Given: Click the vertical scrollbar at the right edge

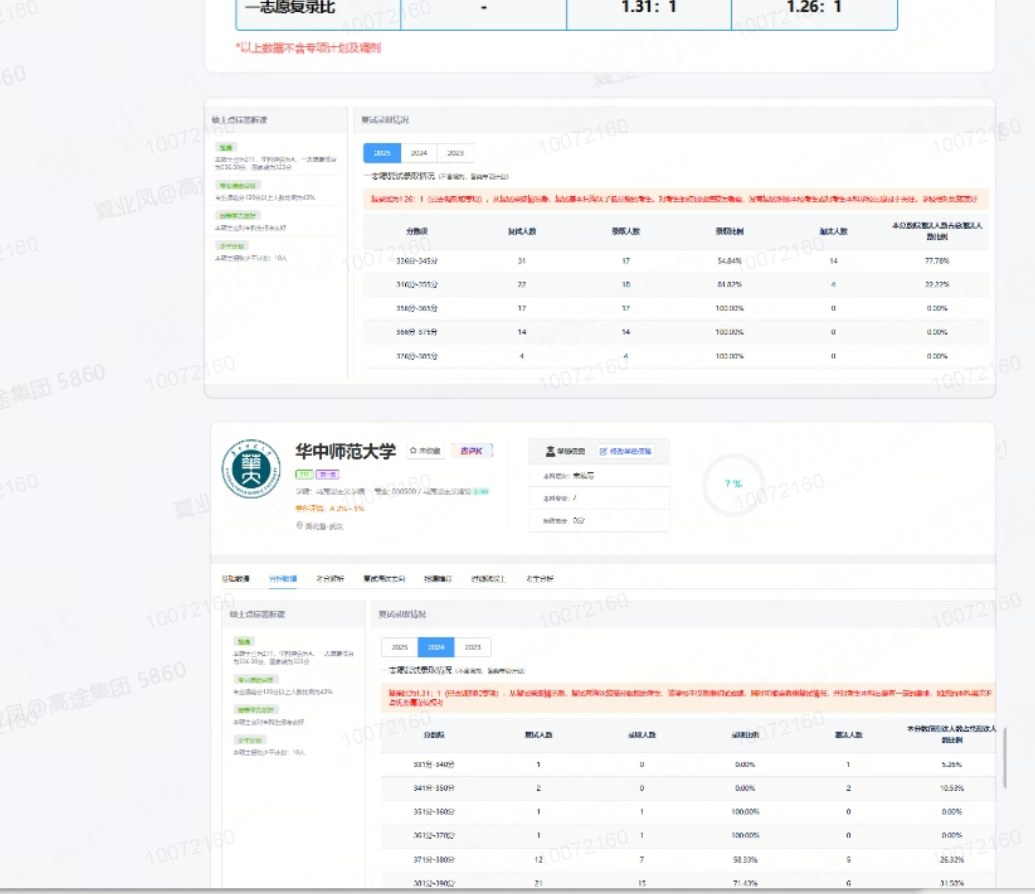Looking at the screenshot, I should [x=1005, y=758].
